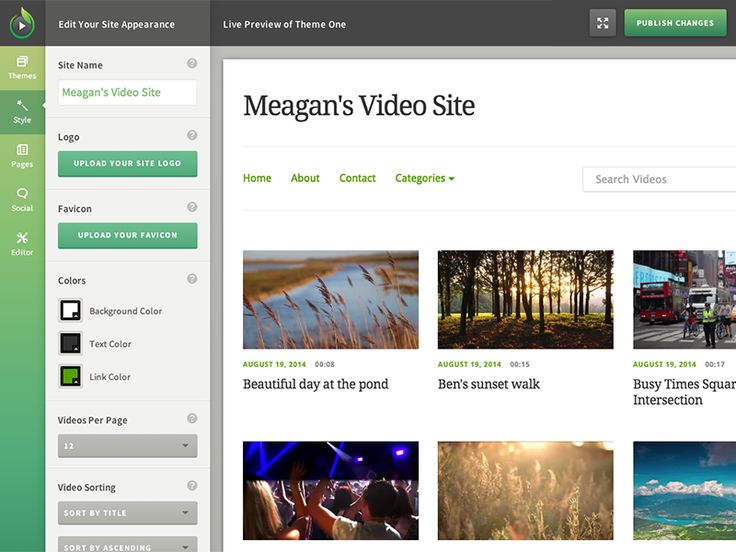Image resolution: width=736 pixels, height=552 pixels.
Task: Click duration "00:15" under sunset video
Action: (520, 364)
